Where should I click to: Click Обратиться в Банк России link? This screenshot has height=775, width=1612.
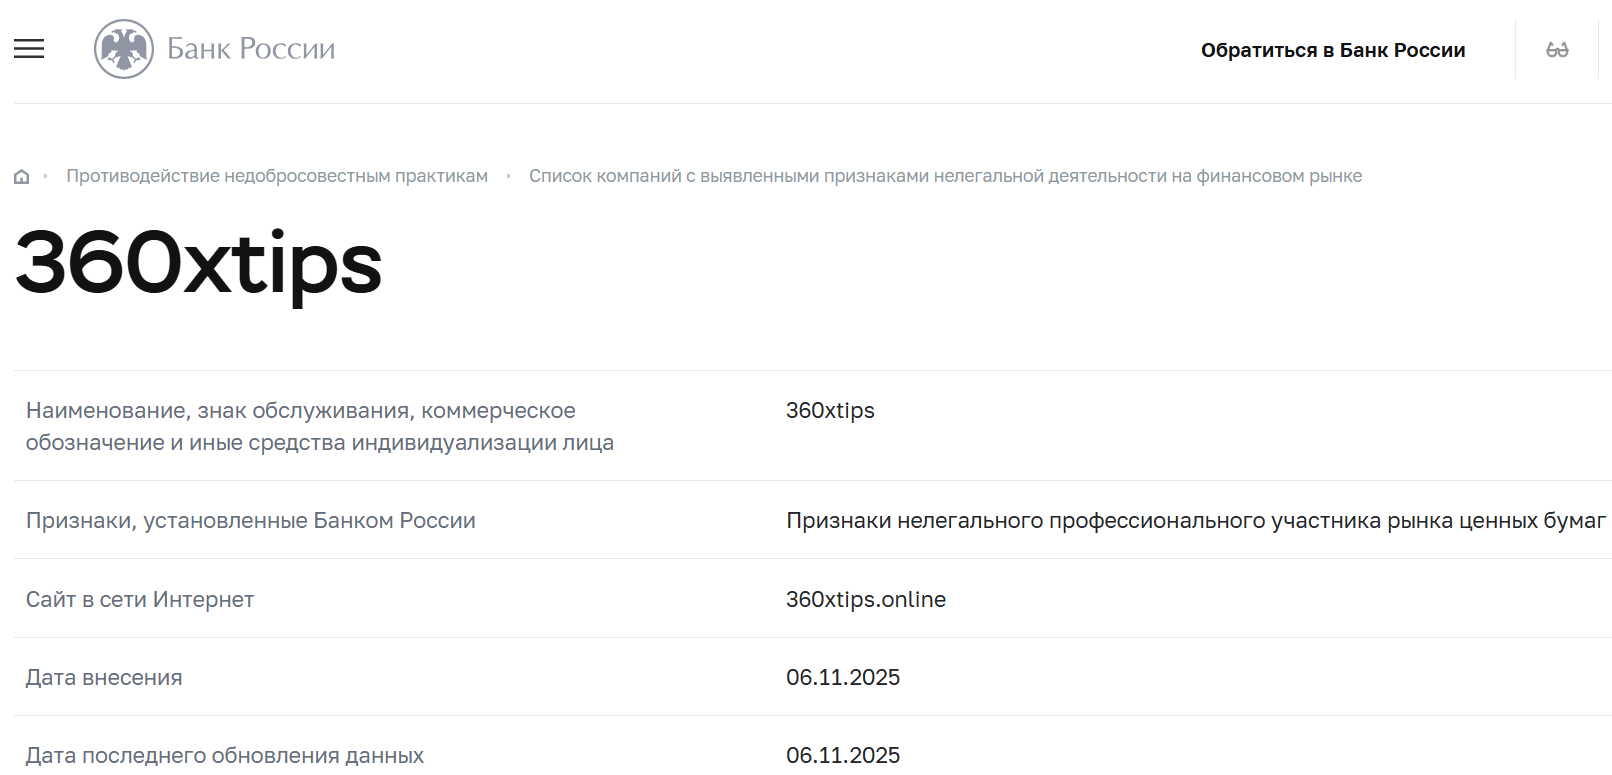pos(1333,50)
